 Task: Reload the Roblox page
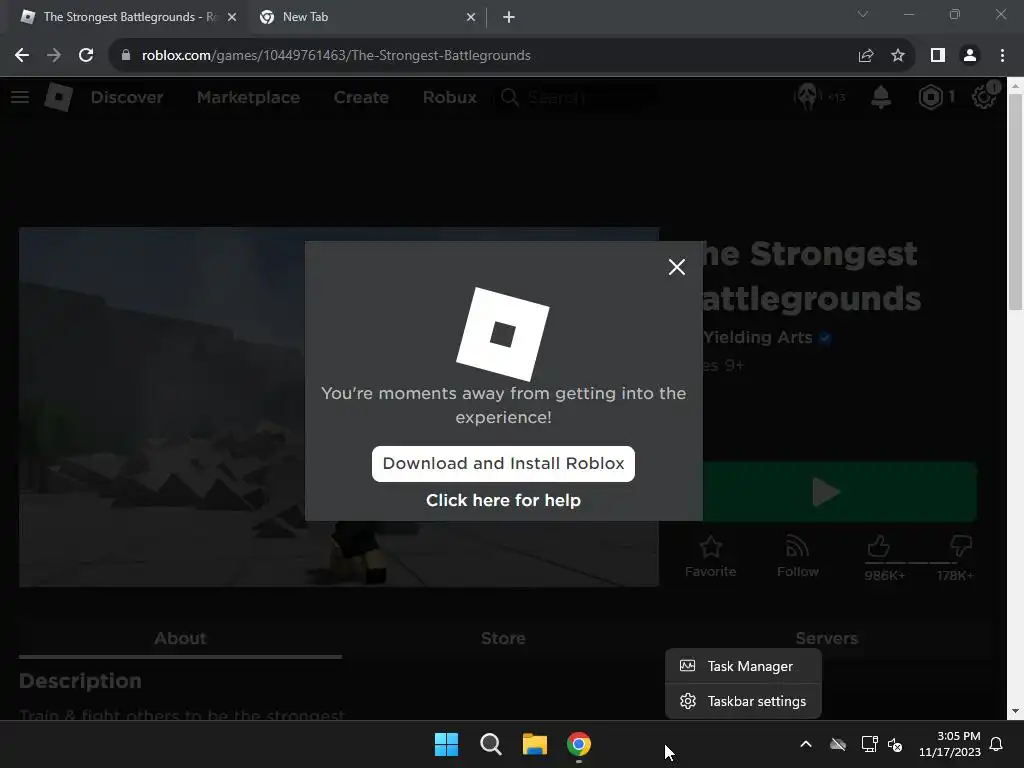pos(86,56)
